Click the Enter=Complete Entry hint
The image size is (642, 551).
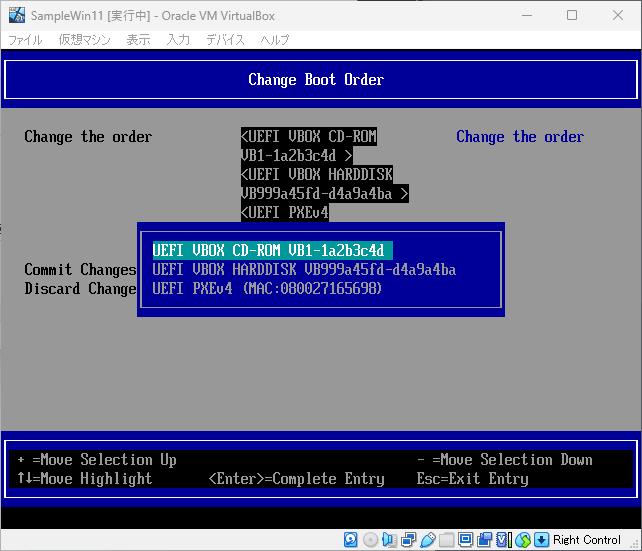tap(296, 479)
